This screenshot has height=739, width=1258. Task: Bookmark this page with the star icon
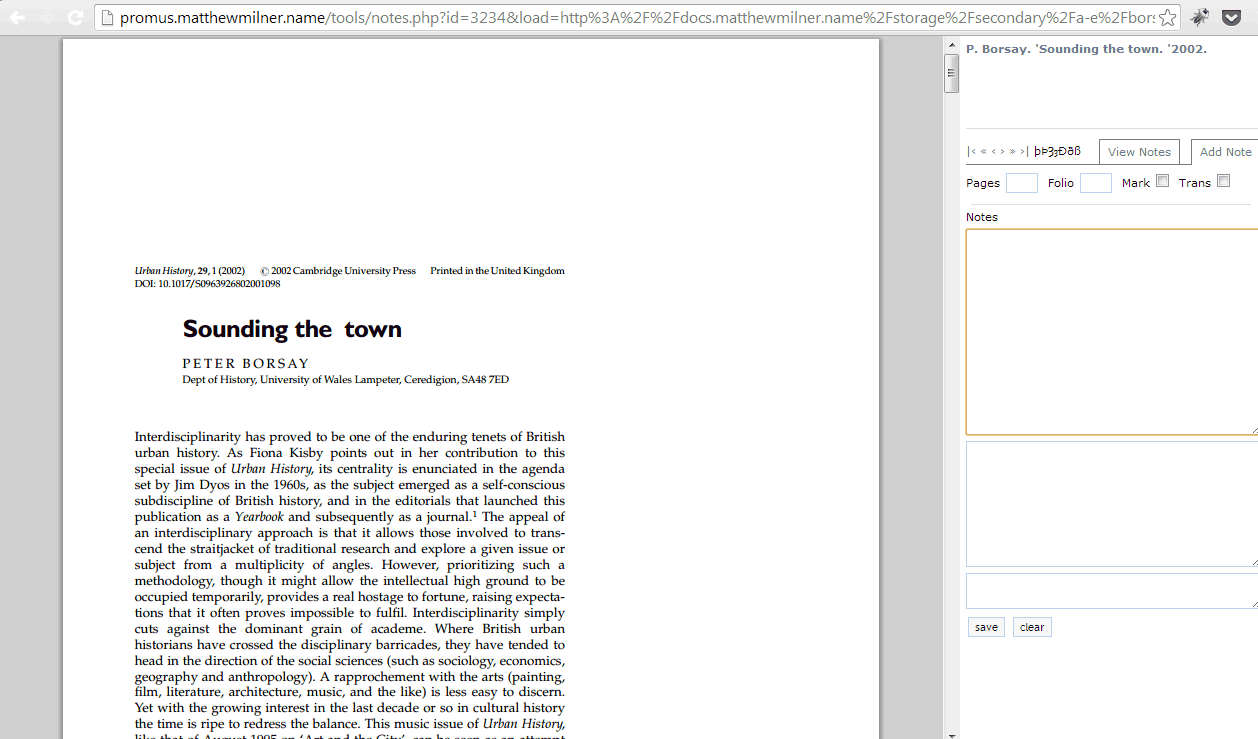(1167, 17)
